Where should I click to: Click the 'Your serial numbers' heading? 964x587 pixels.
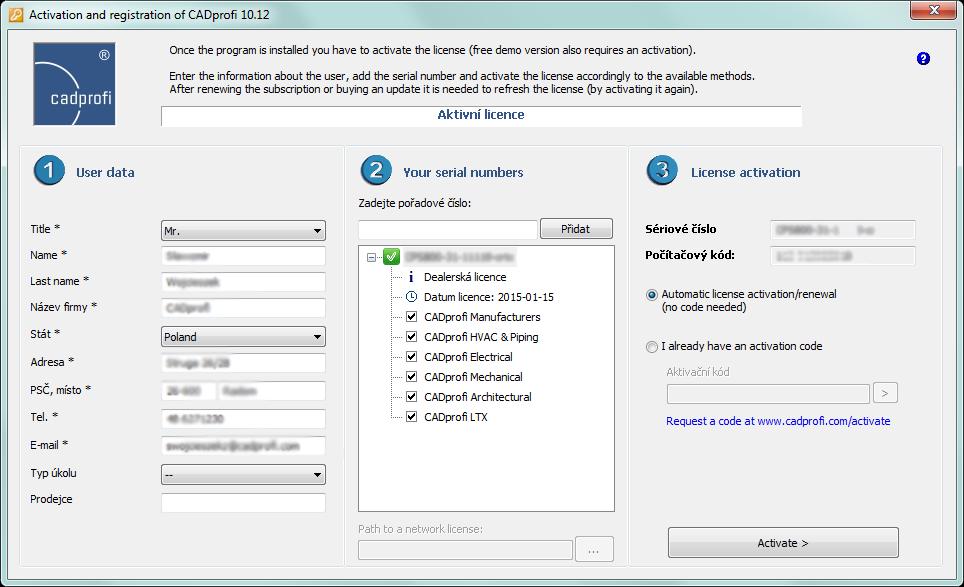463,173
